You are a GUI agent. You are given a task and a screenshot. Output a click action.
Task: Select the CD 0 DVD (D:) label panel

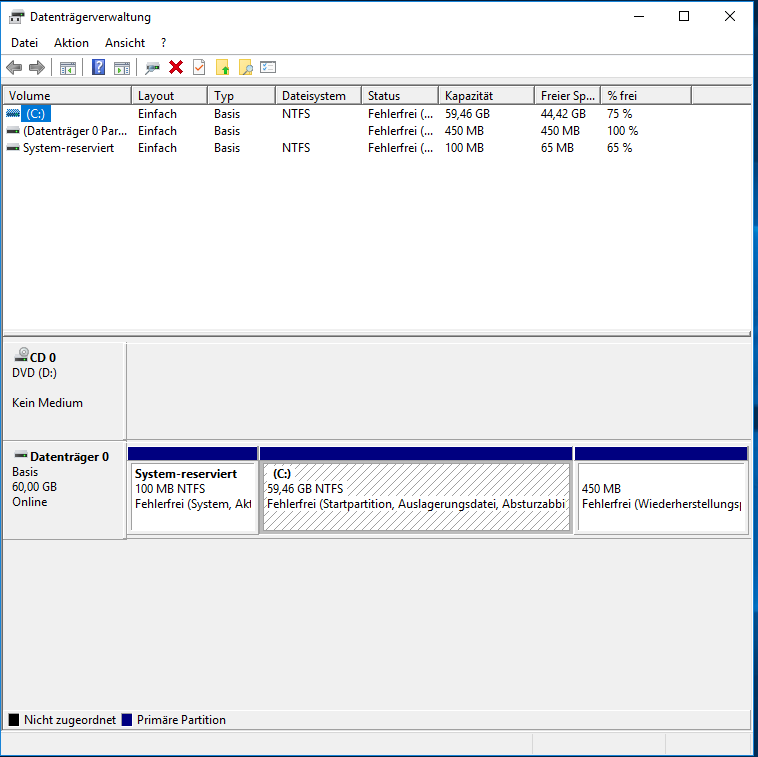coord(64,390)
